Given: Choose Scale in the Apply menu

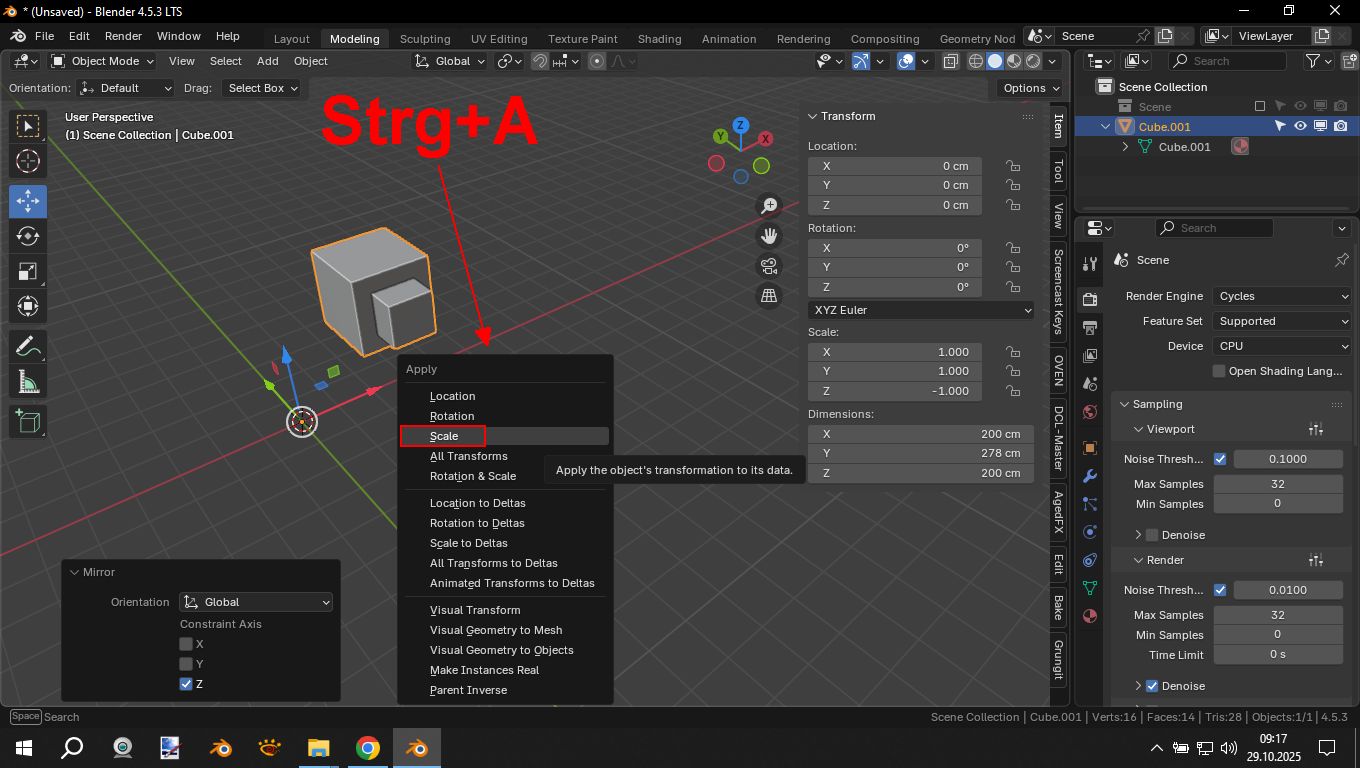Looking at the screenshot, I should point(444,436).
